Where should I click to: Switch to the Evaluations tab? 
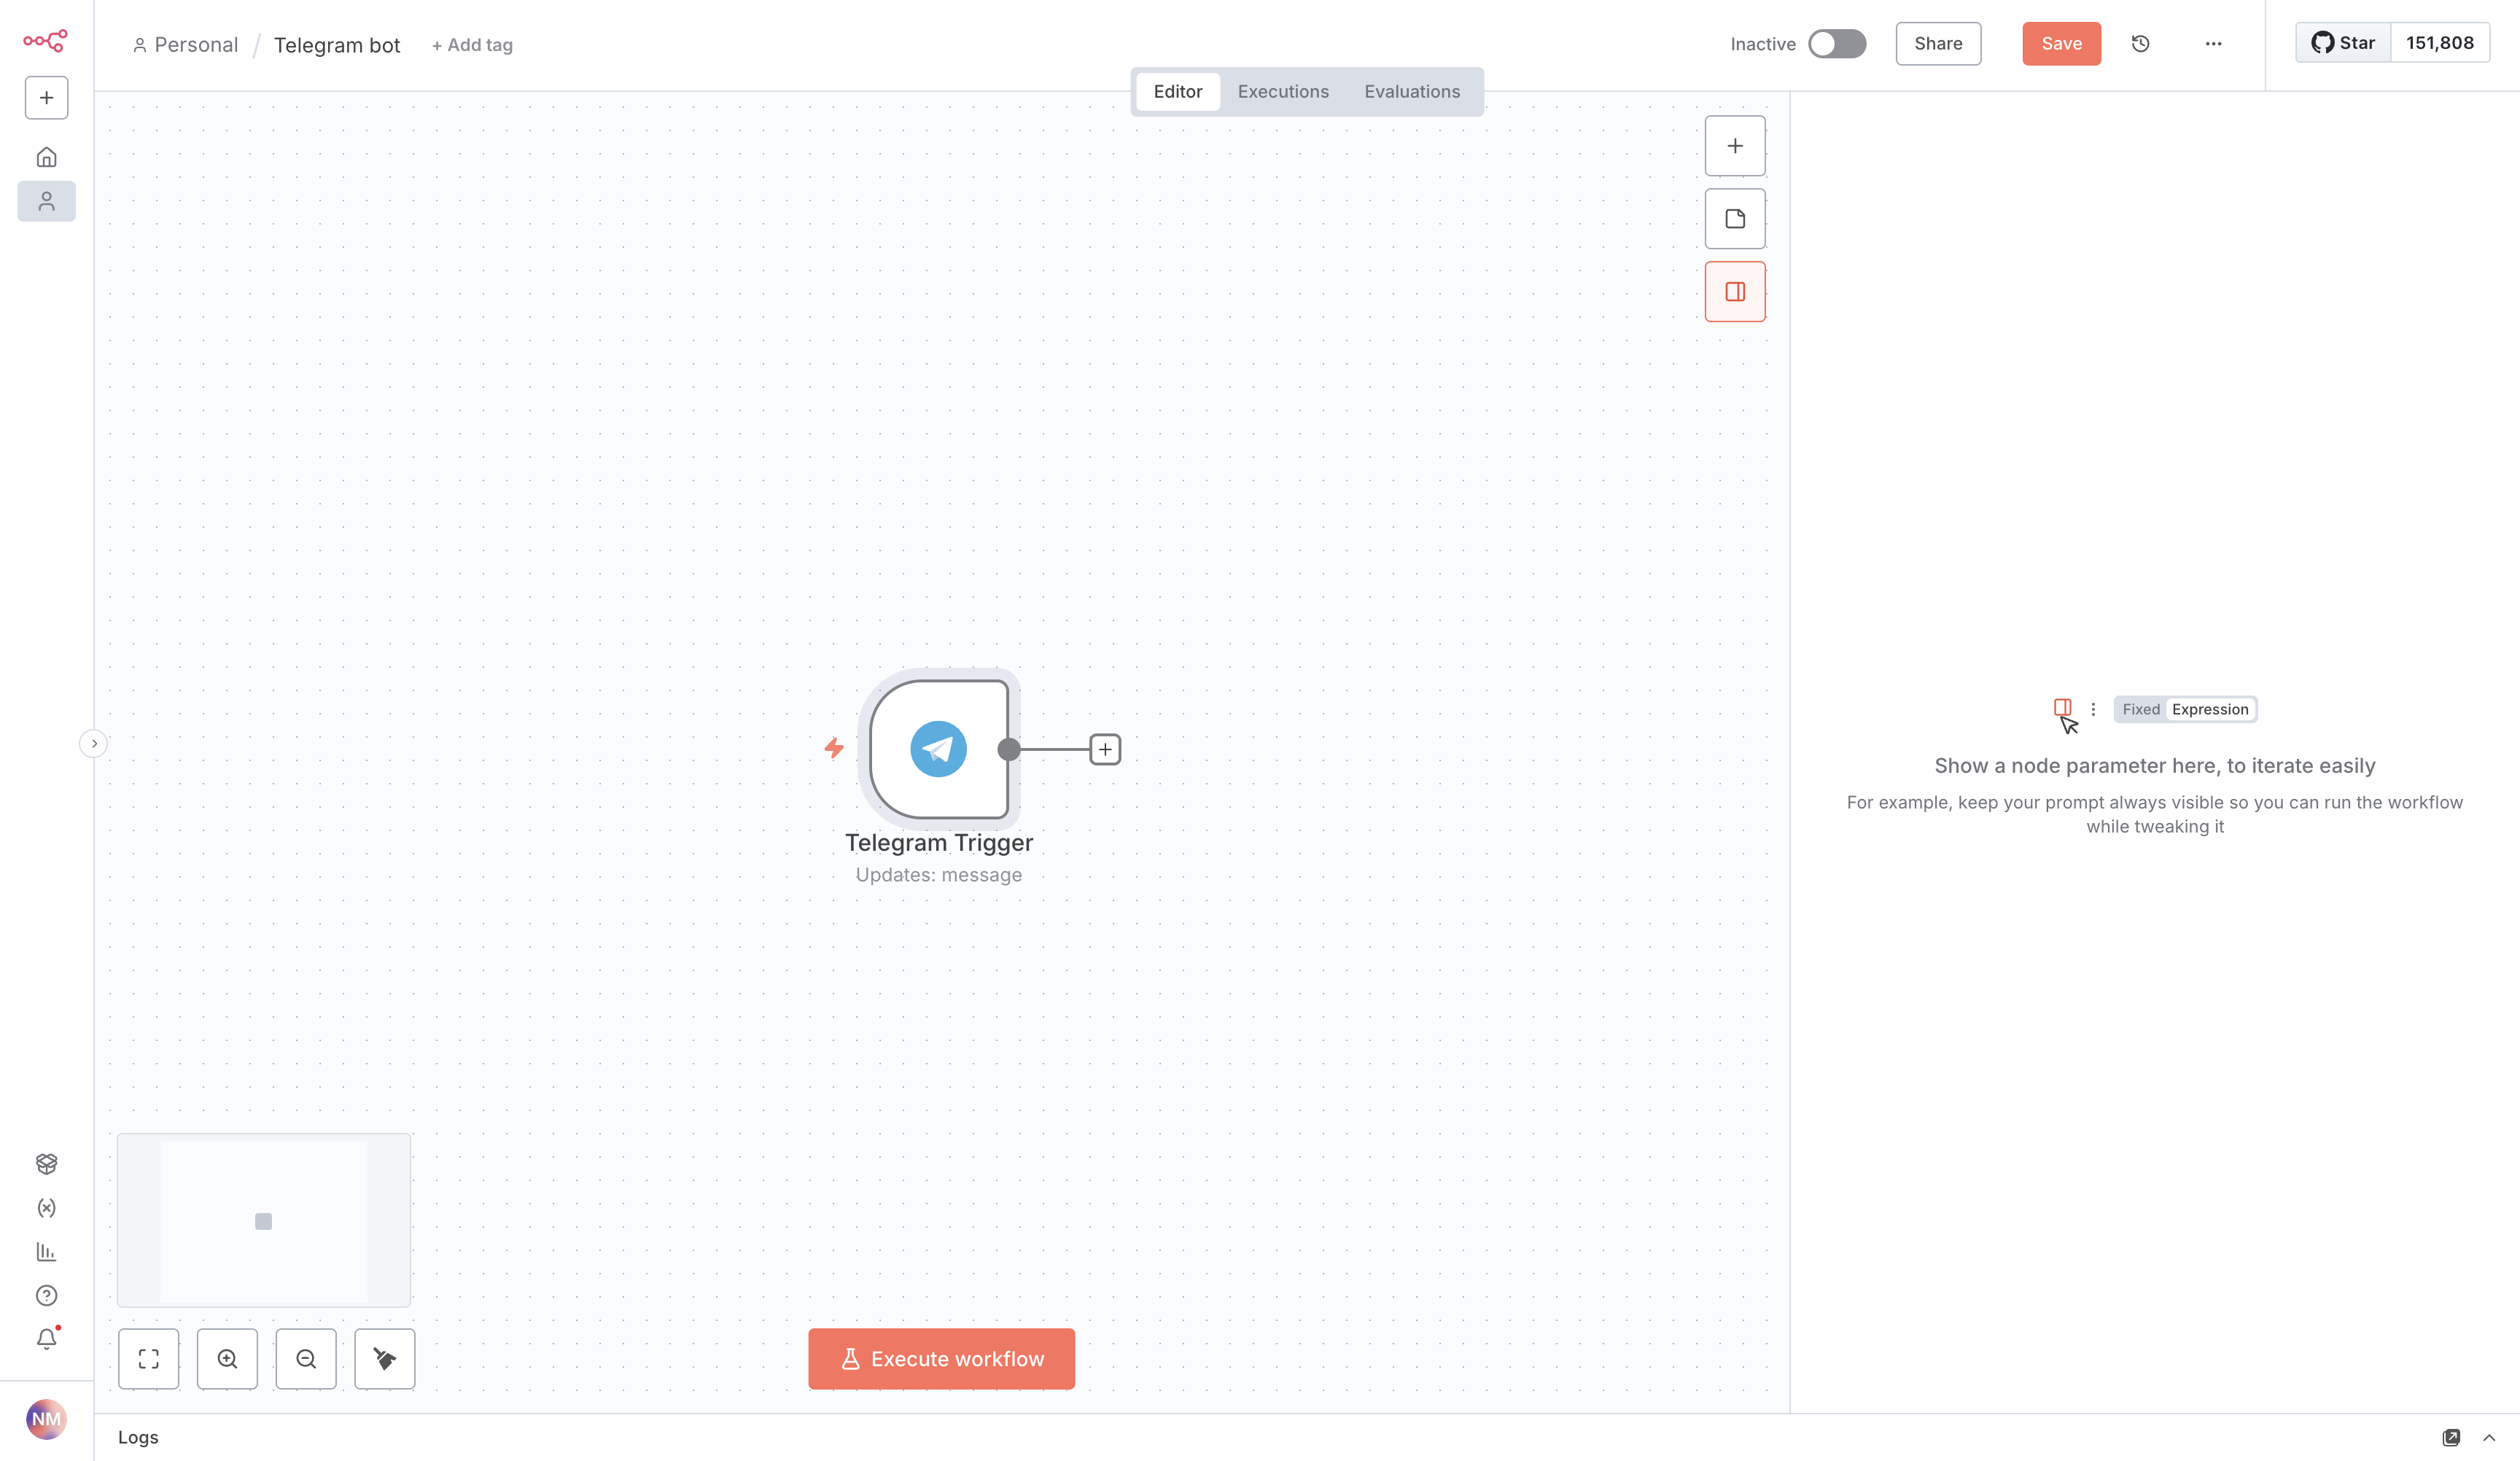[x=1411, y=92]
